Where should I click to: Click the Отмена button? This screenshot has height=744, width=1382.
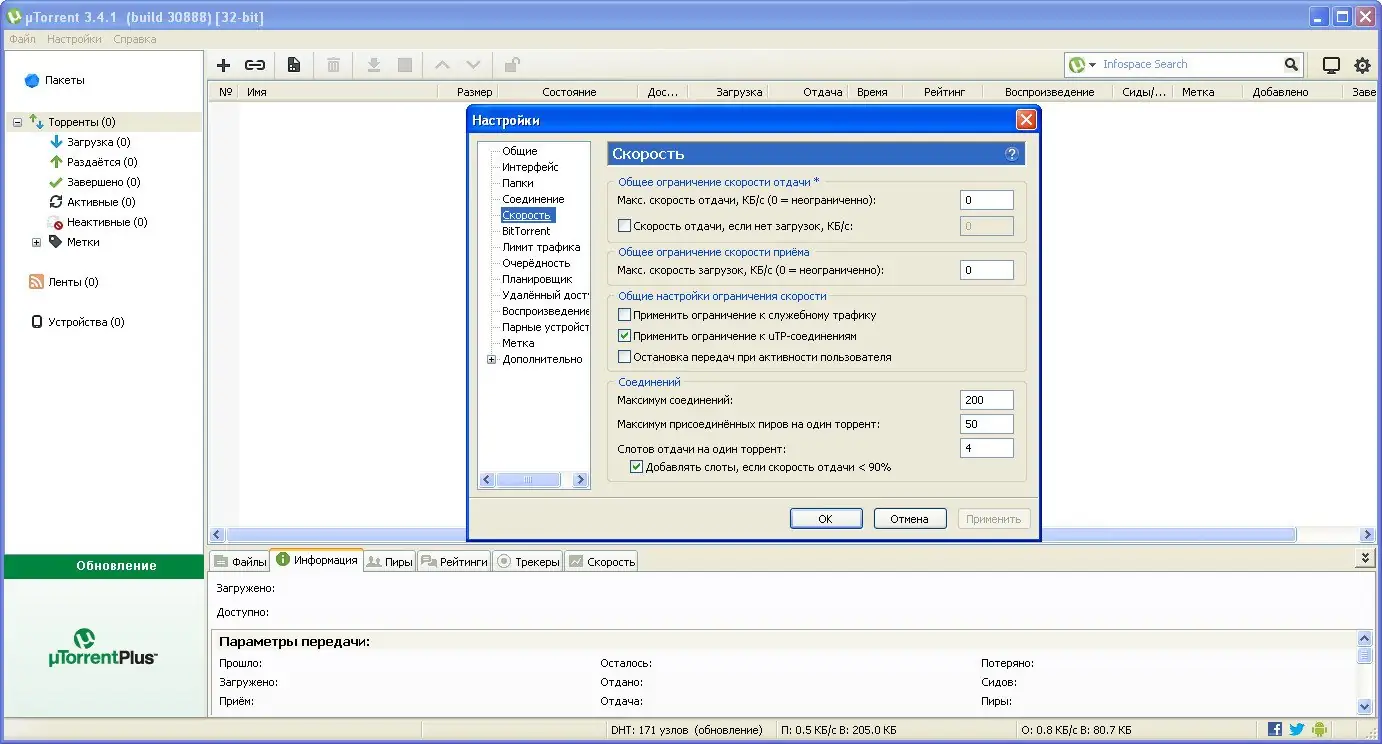909,519
